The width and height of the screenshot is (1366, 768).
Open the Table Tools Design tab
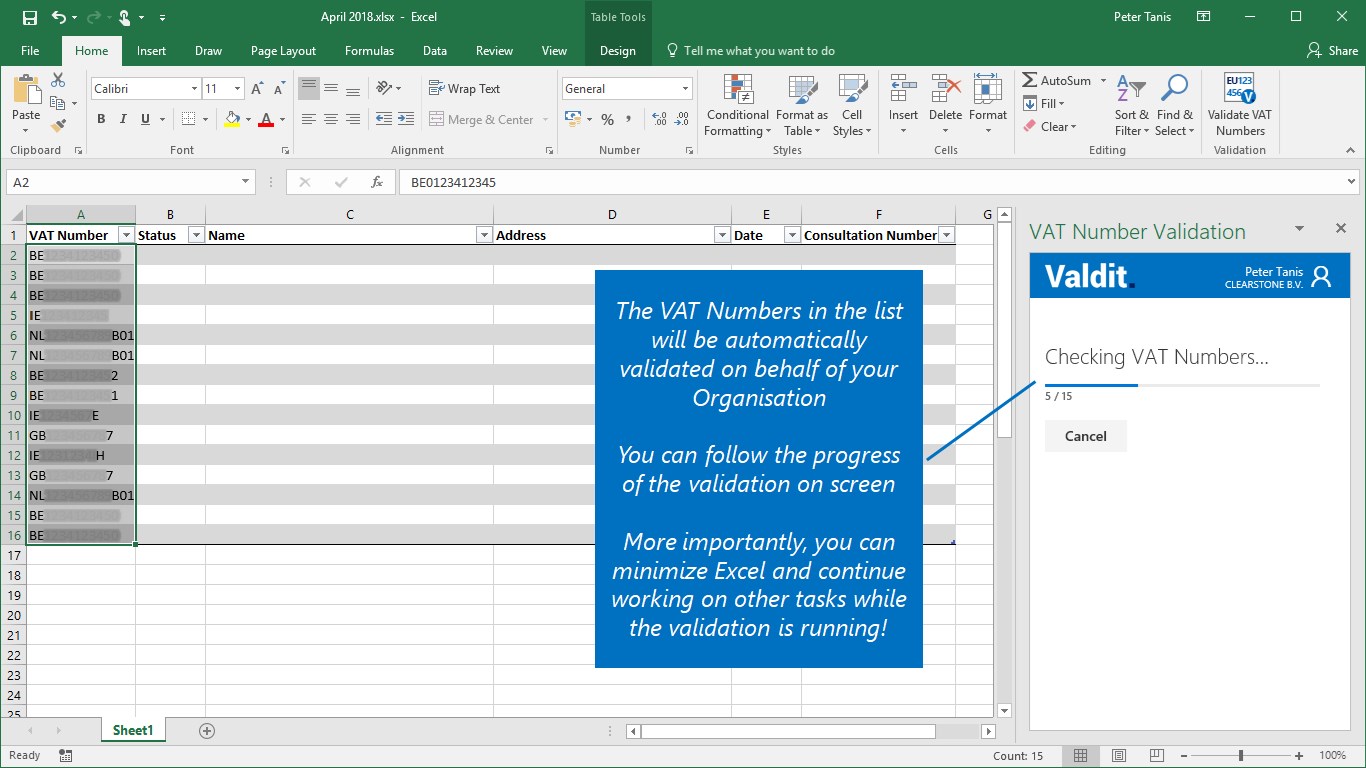click(617, 51)
